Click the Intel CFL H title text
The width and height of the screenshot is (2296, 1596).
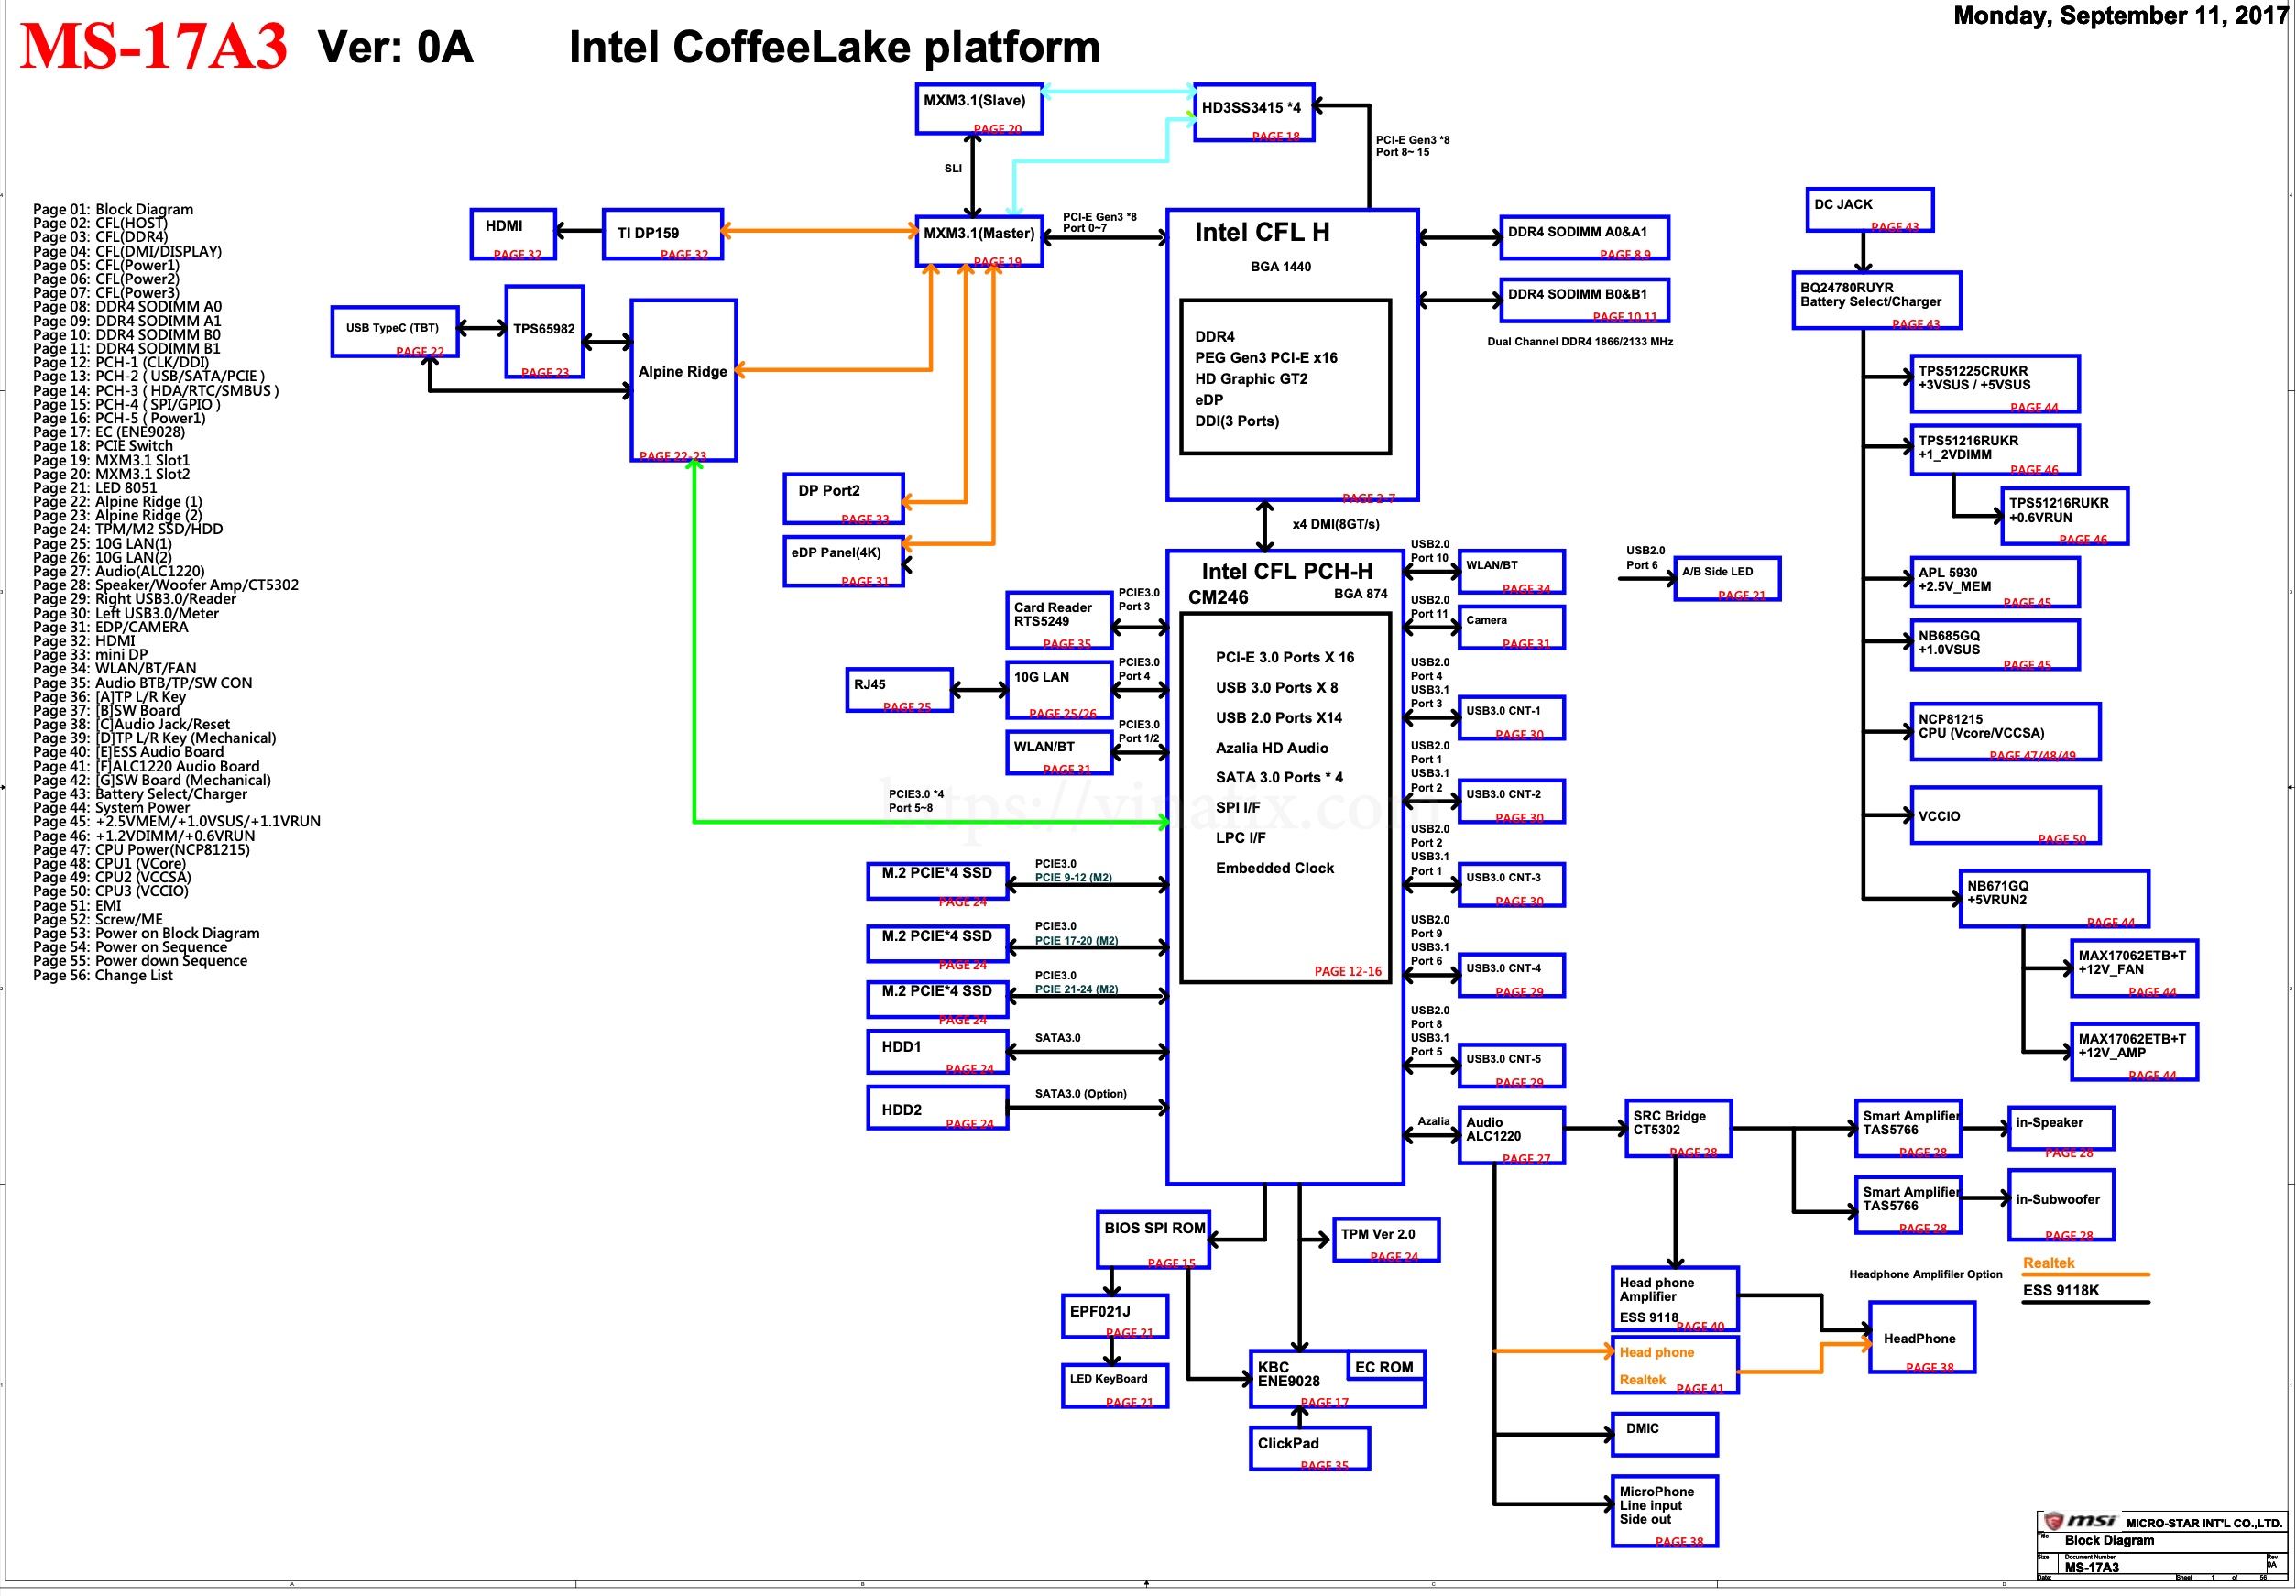coord(1262,232)
